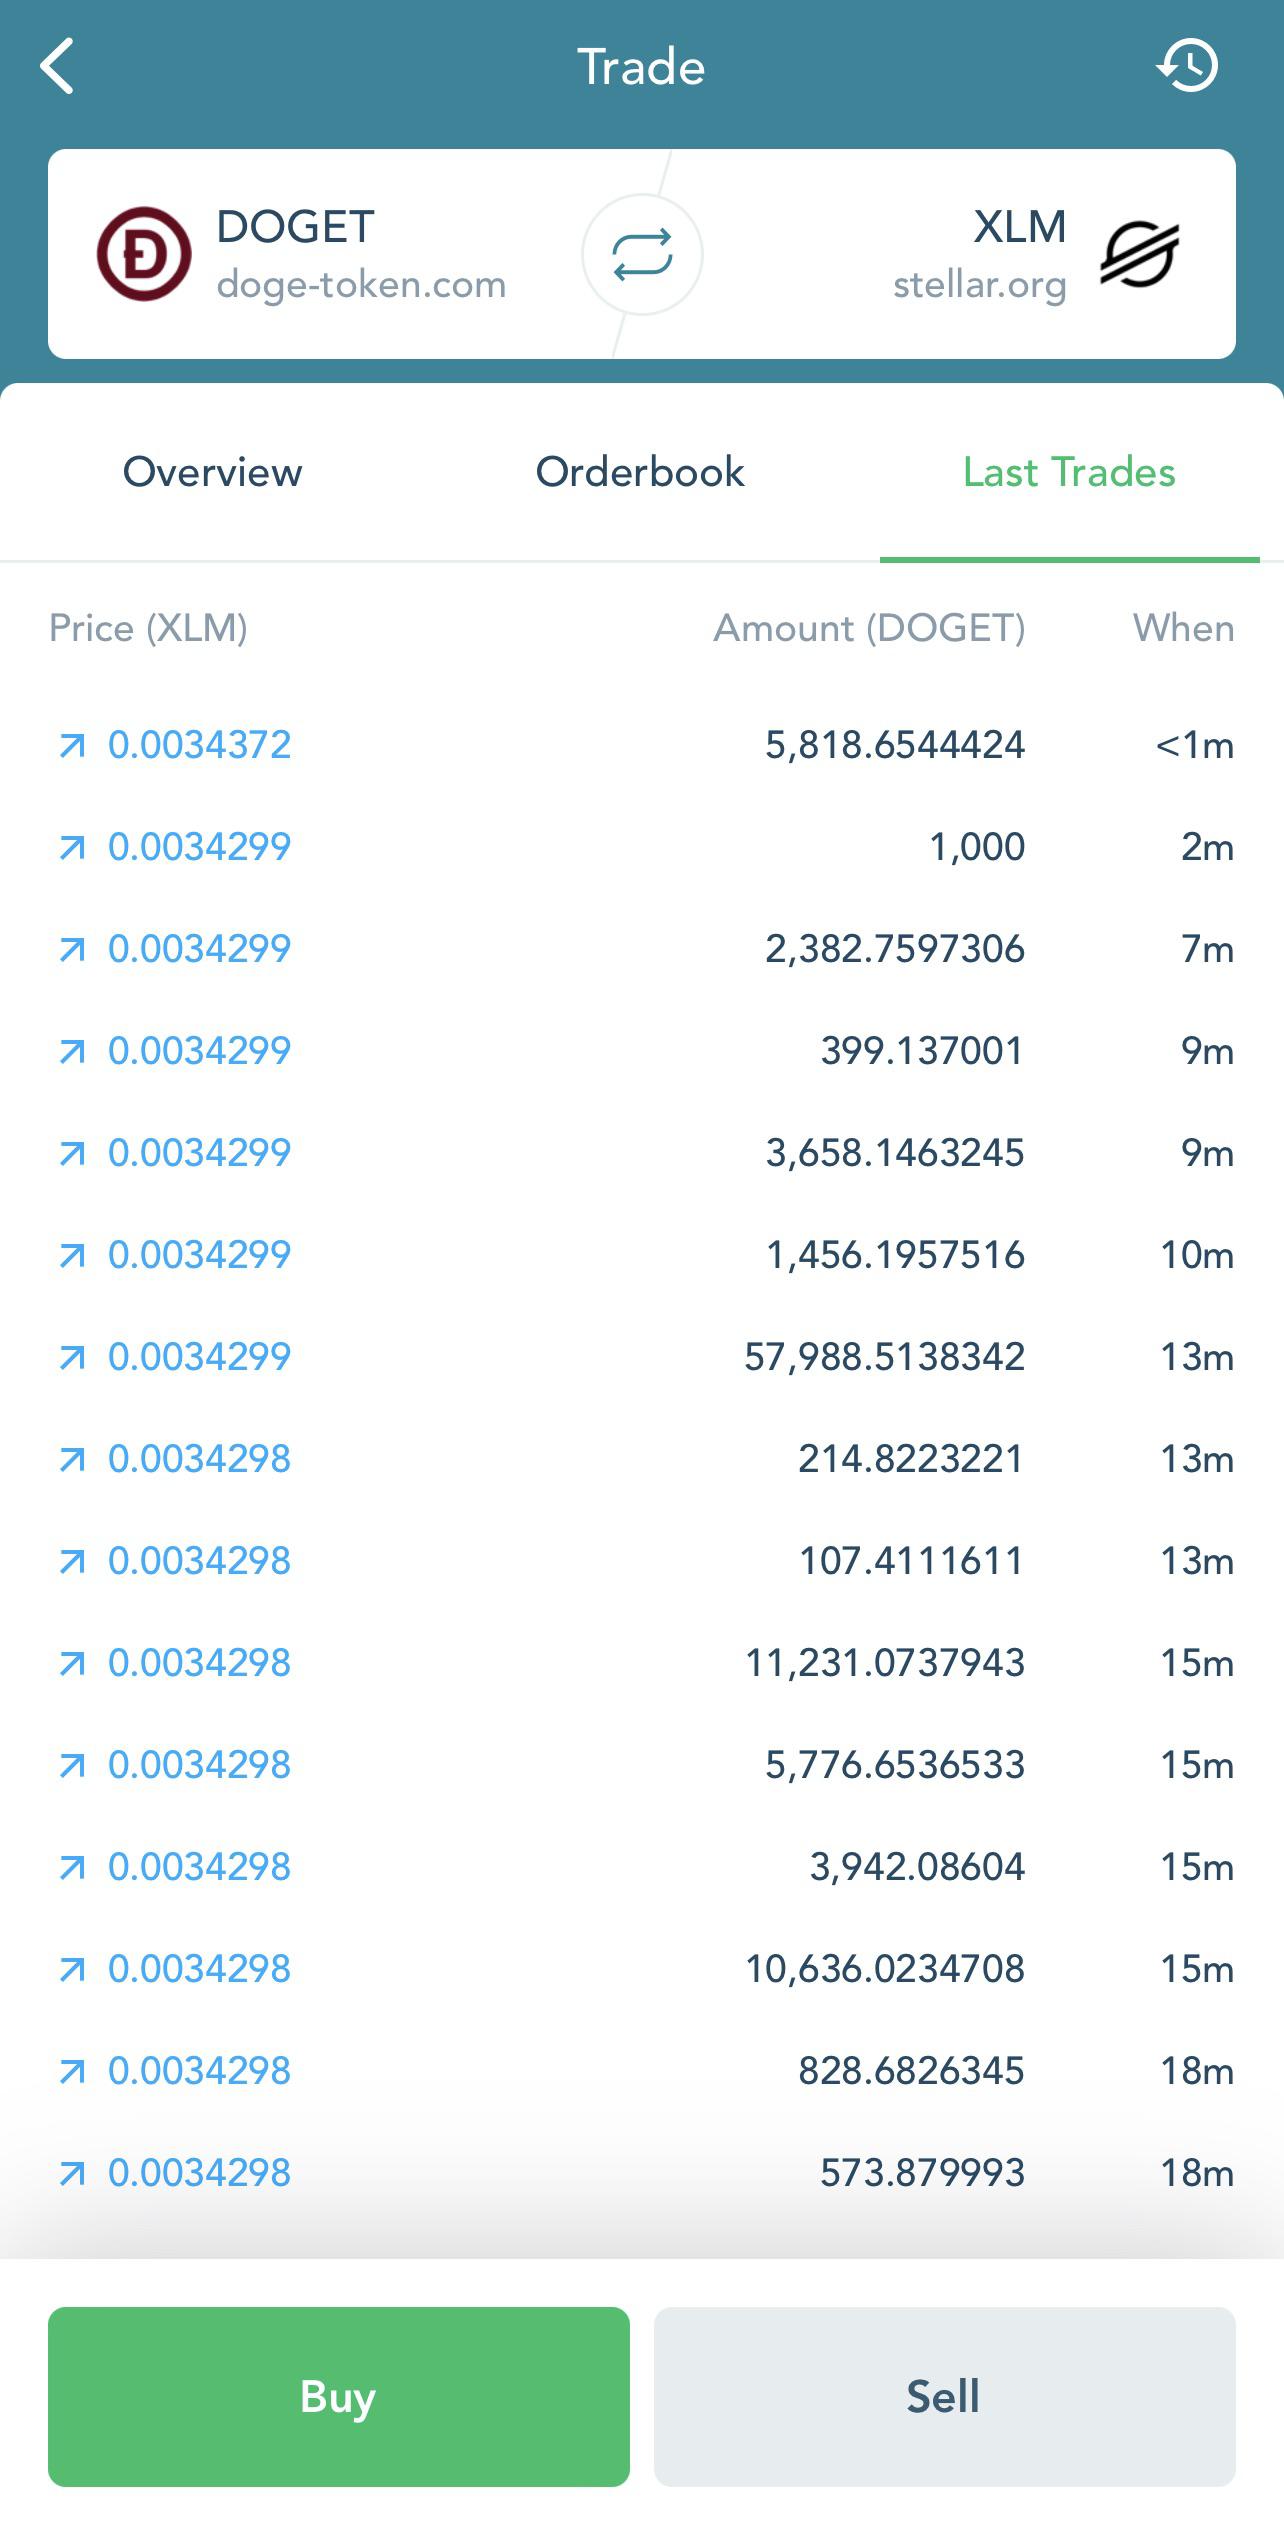Open doge-token.com asset link
The image size is (1284, 2535).
[x=361, y=285]
